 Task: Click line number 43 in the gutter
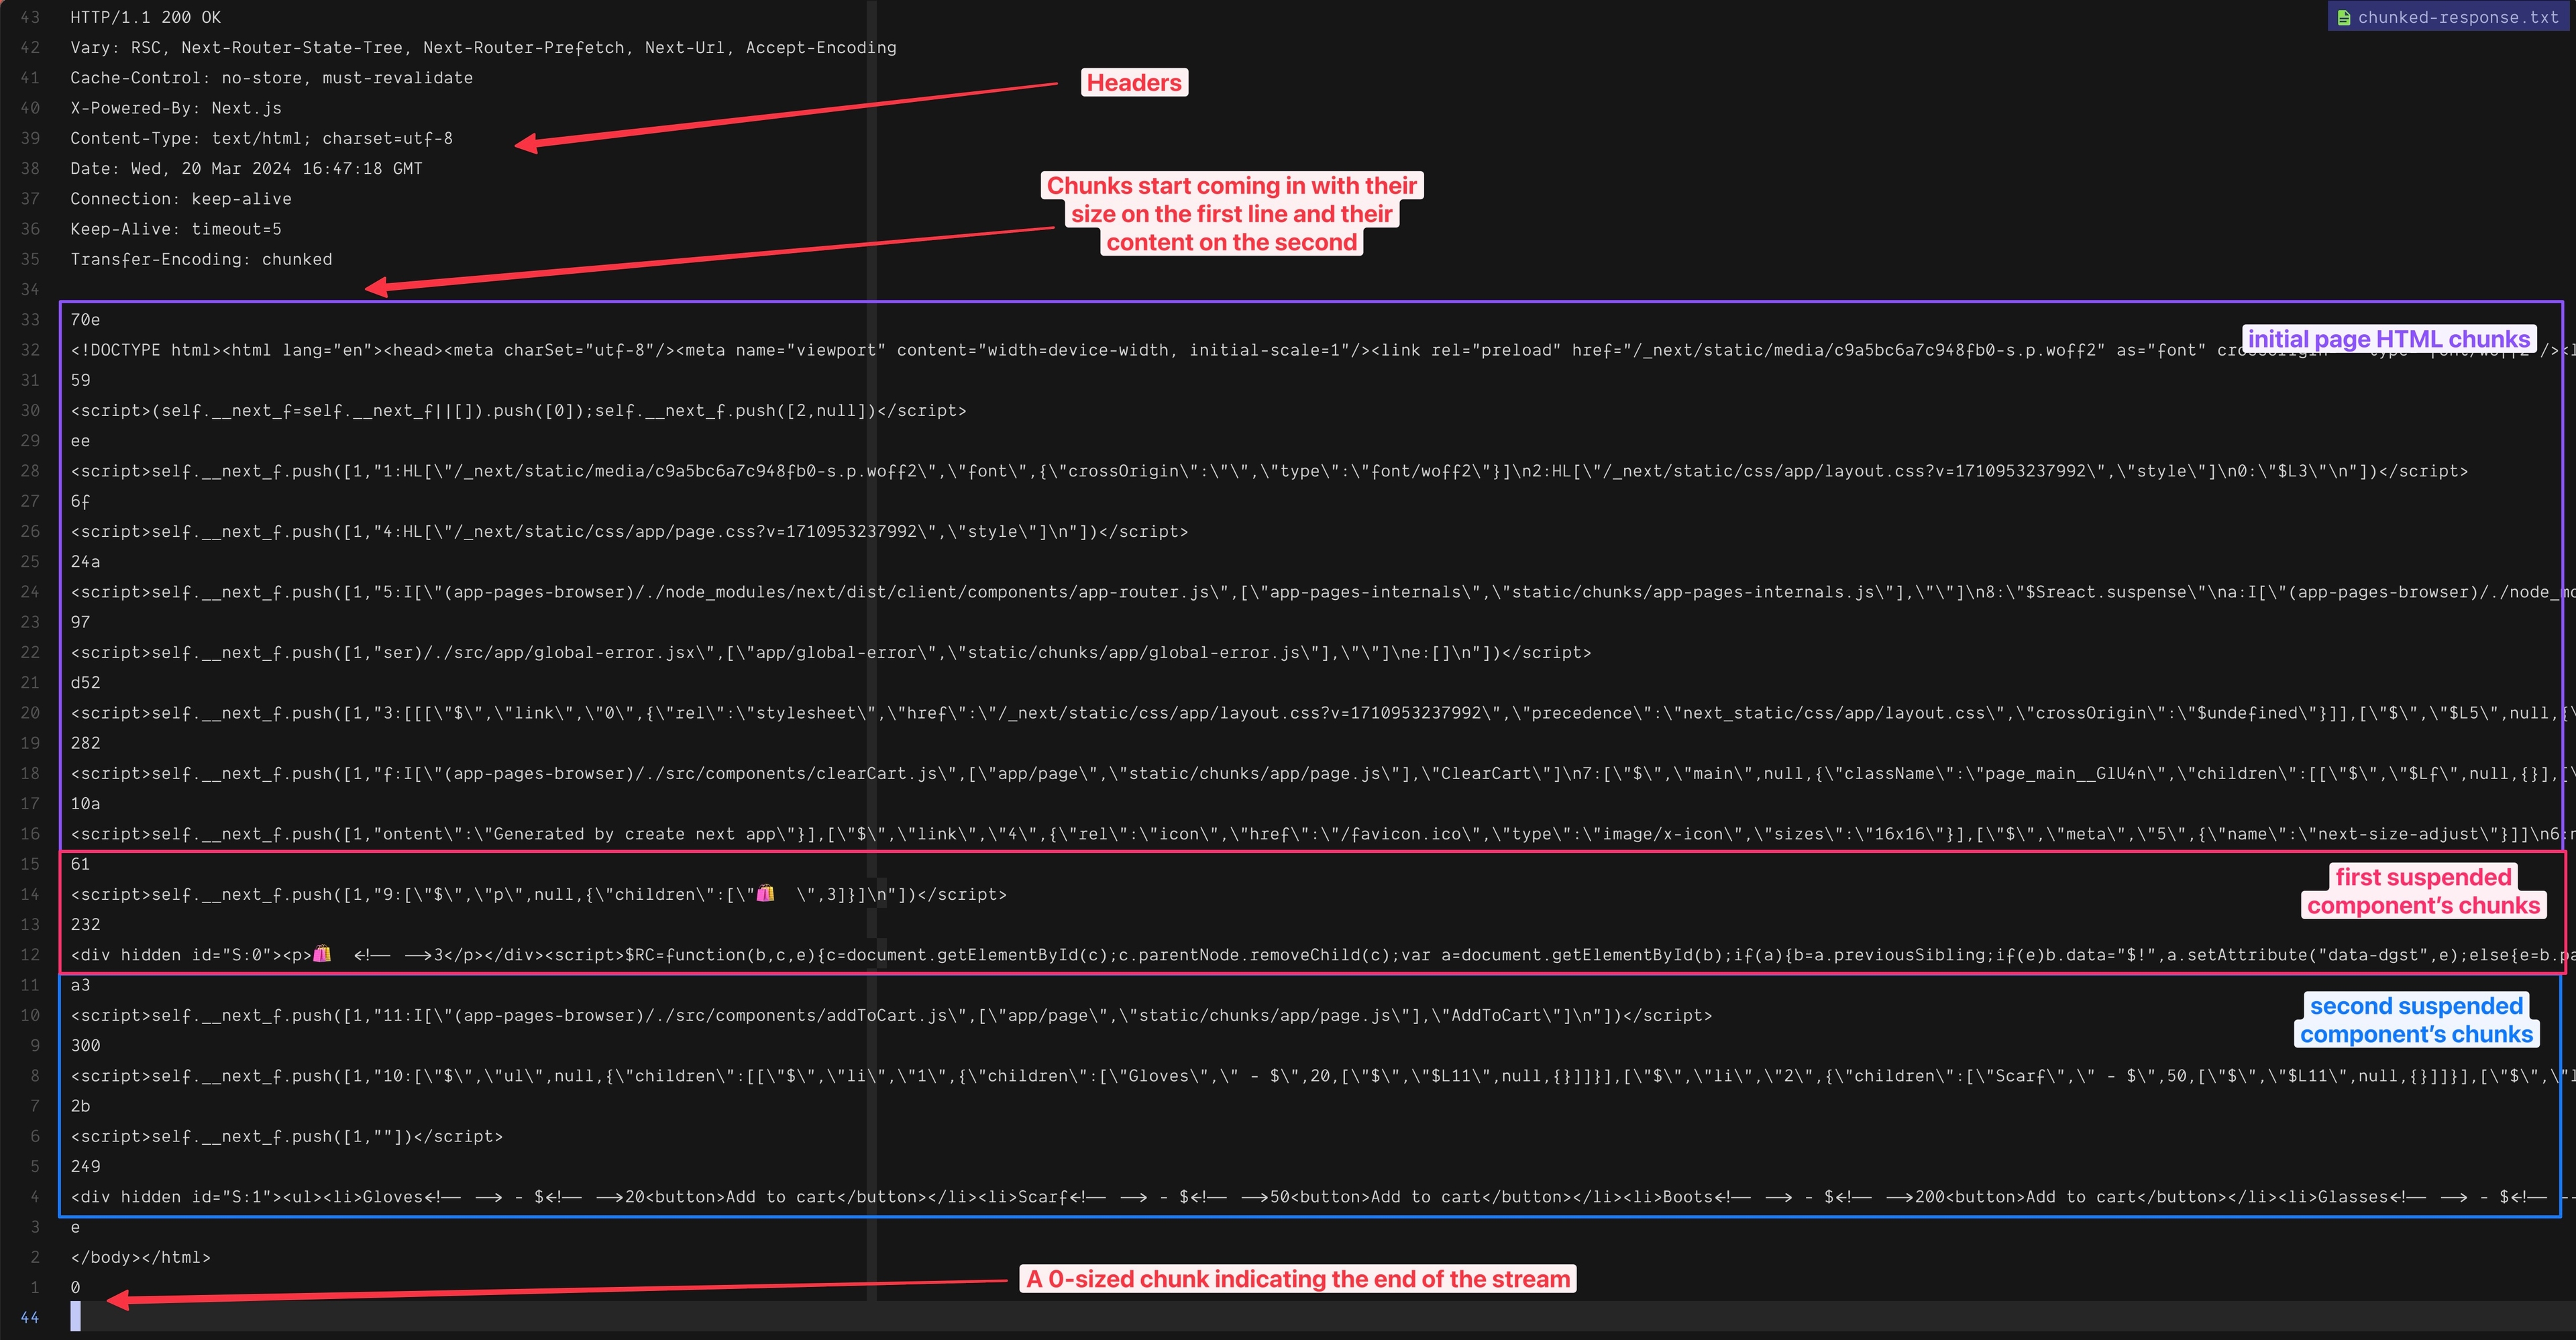coord(30,17)
